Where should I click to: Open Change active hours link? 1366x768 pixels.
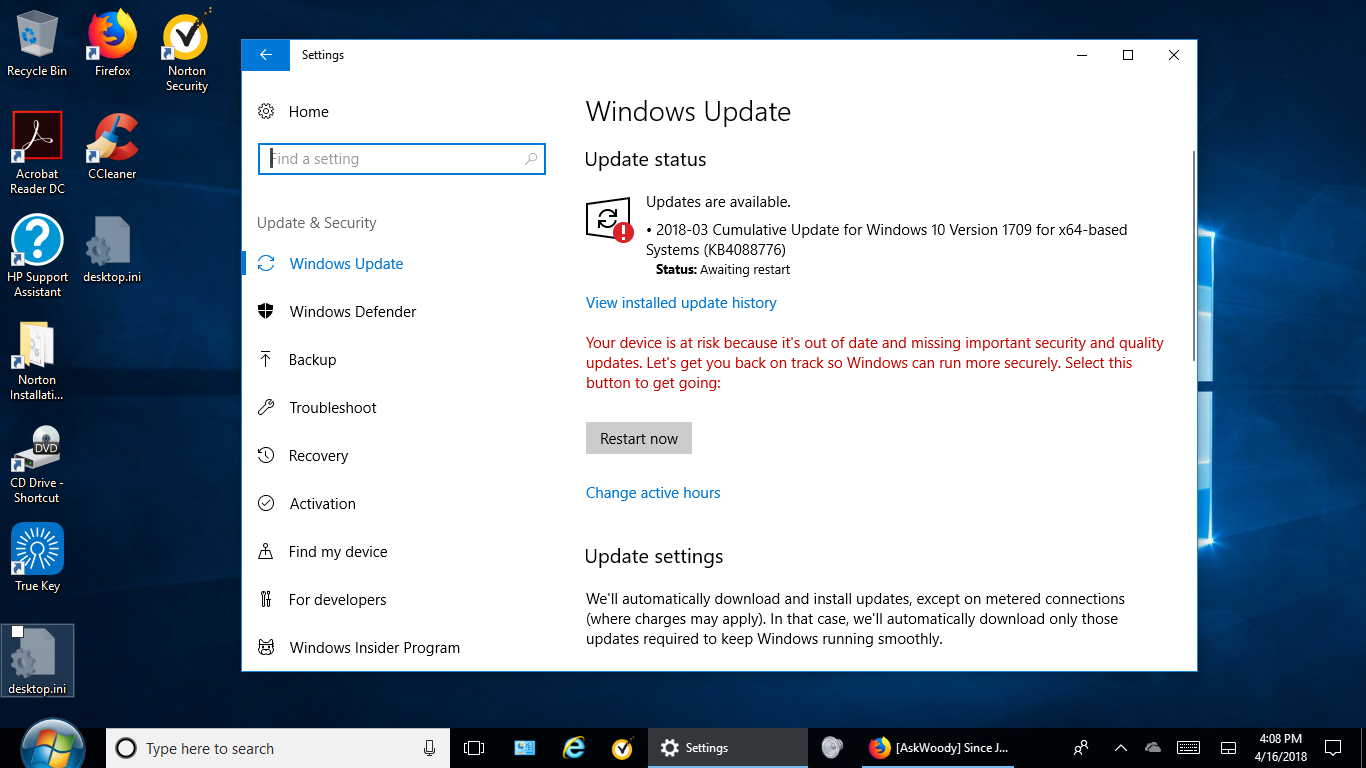coord(653,493)
